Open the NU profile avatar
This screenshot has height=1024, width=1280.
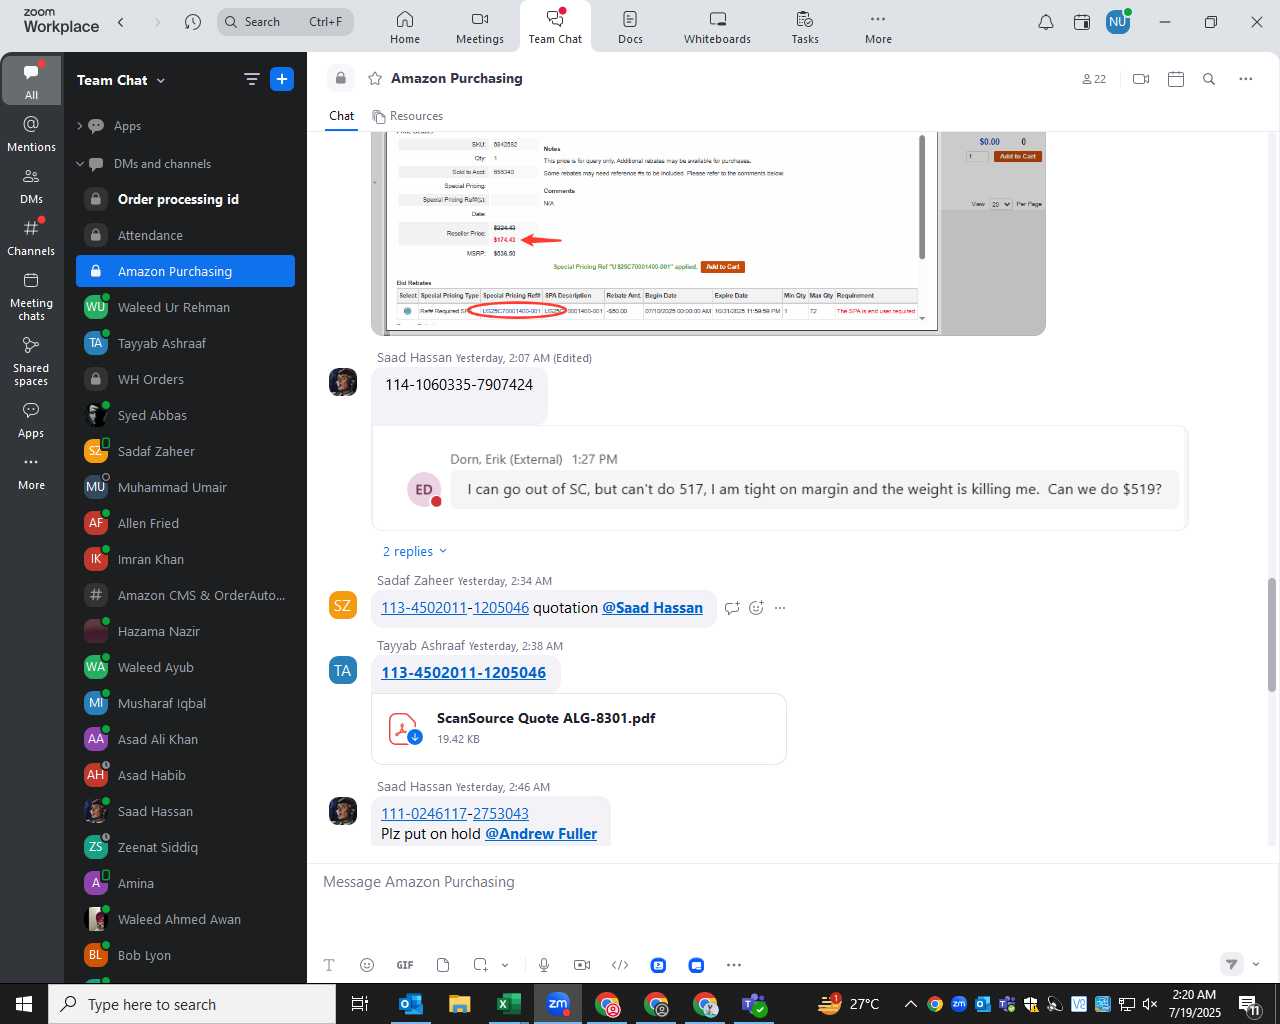(1118, 22)
